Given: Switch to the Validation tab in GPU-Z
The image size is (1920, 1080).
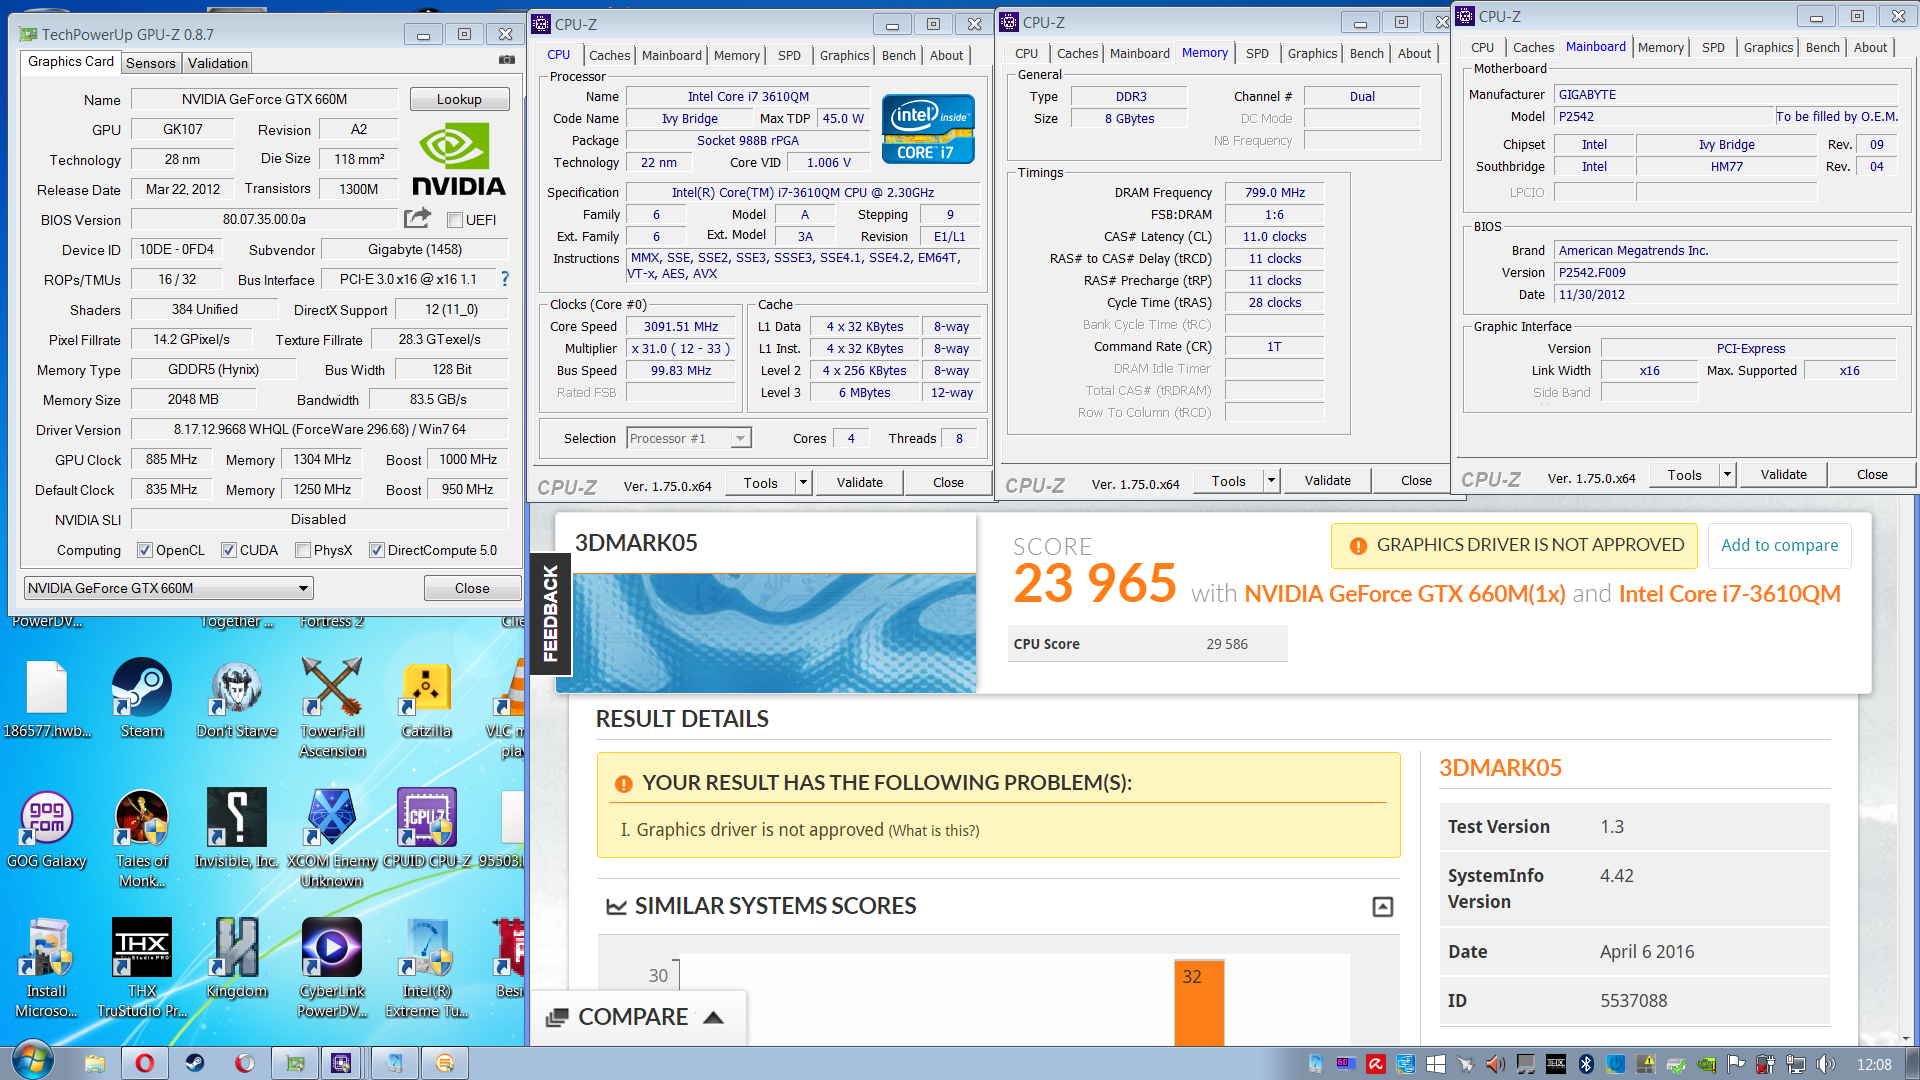Looking at the screenshot, I should 218,63.
